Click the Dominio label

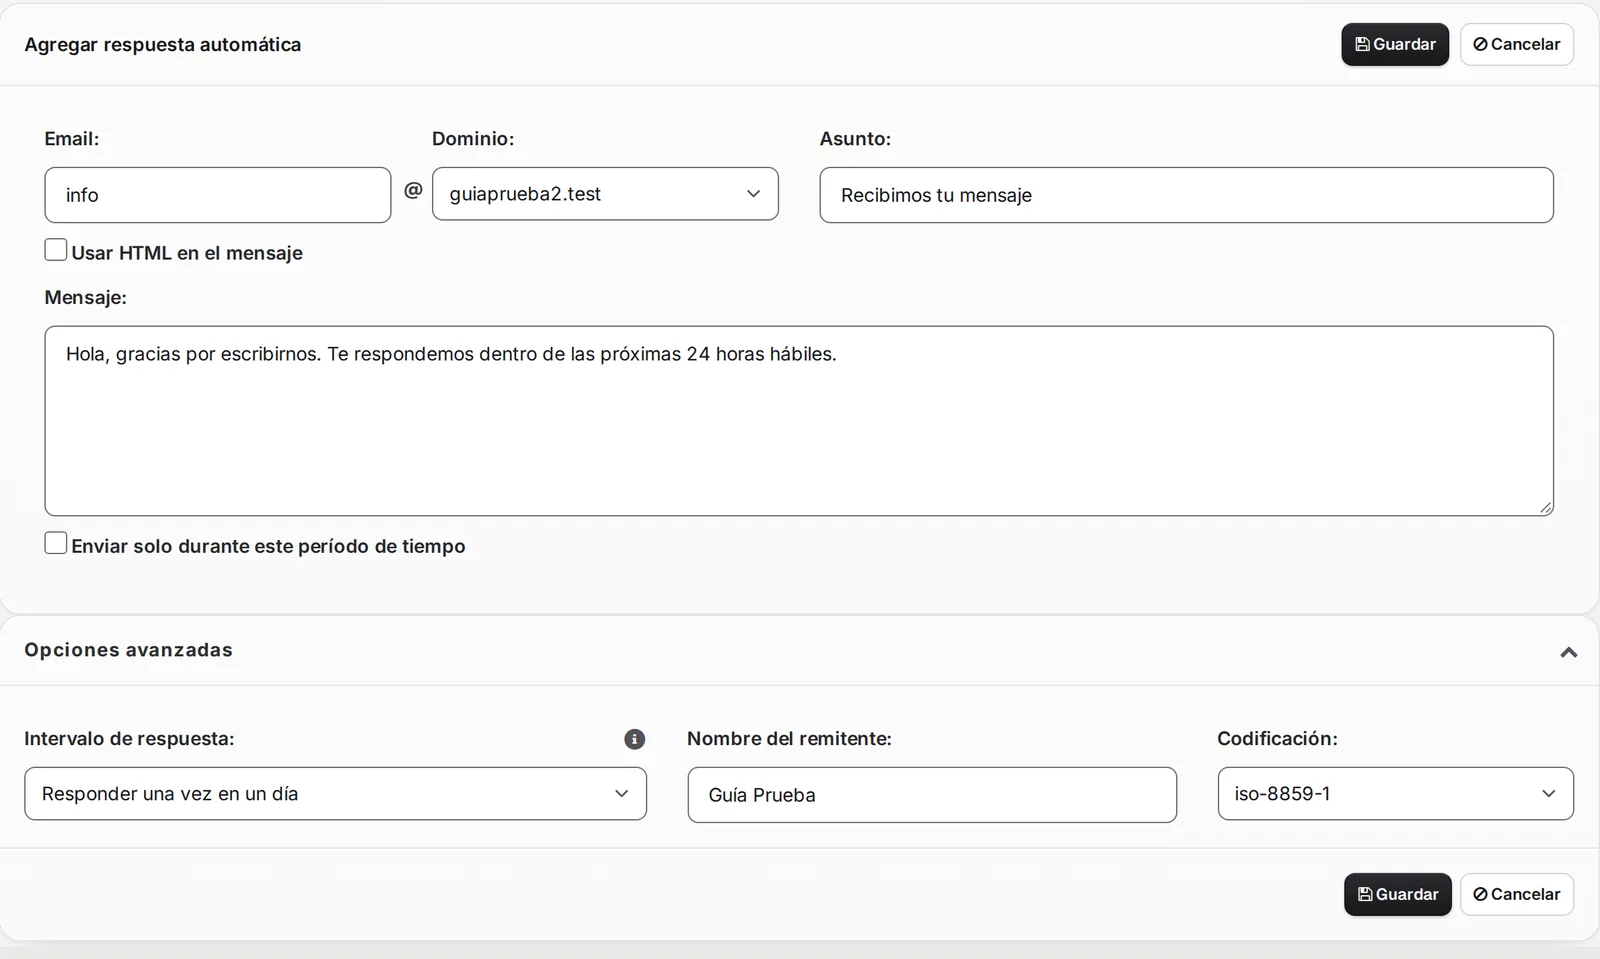pyautogui.click(x=473, y=139)
